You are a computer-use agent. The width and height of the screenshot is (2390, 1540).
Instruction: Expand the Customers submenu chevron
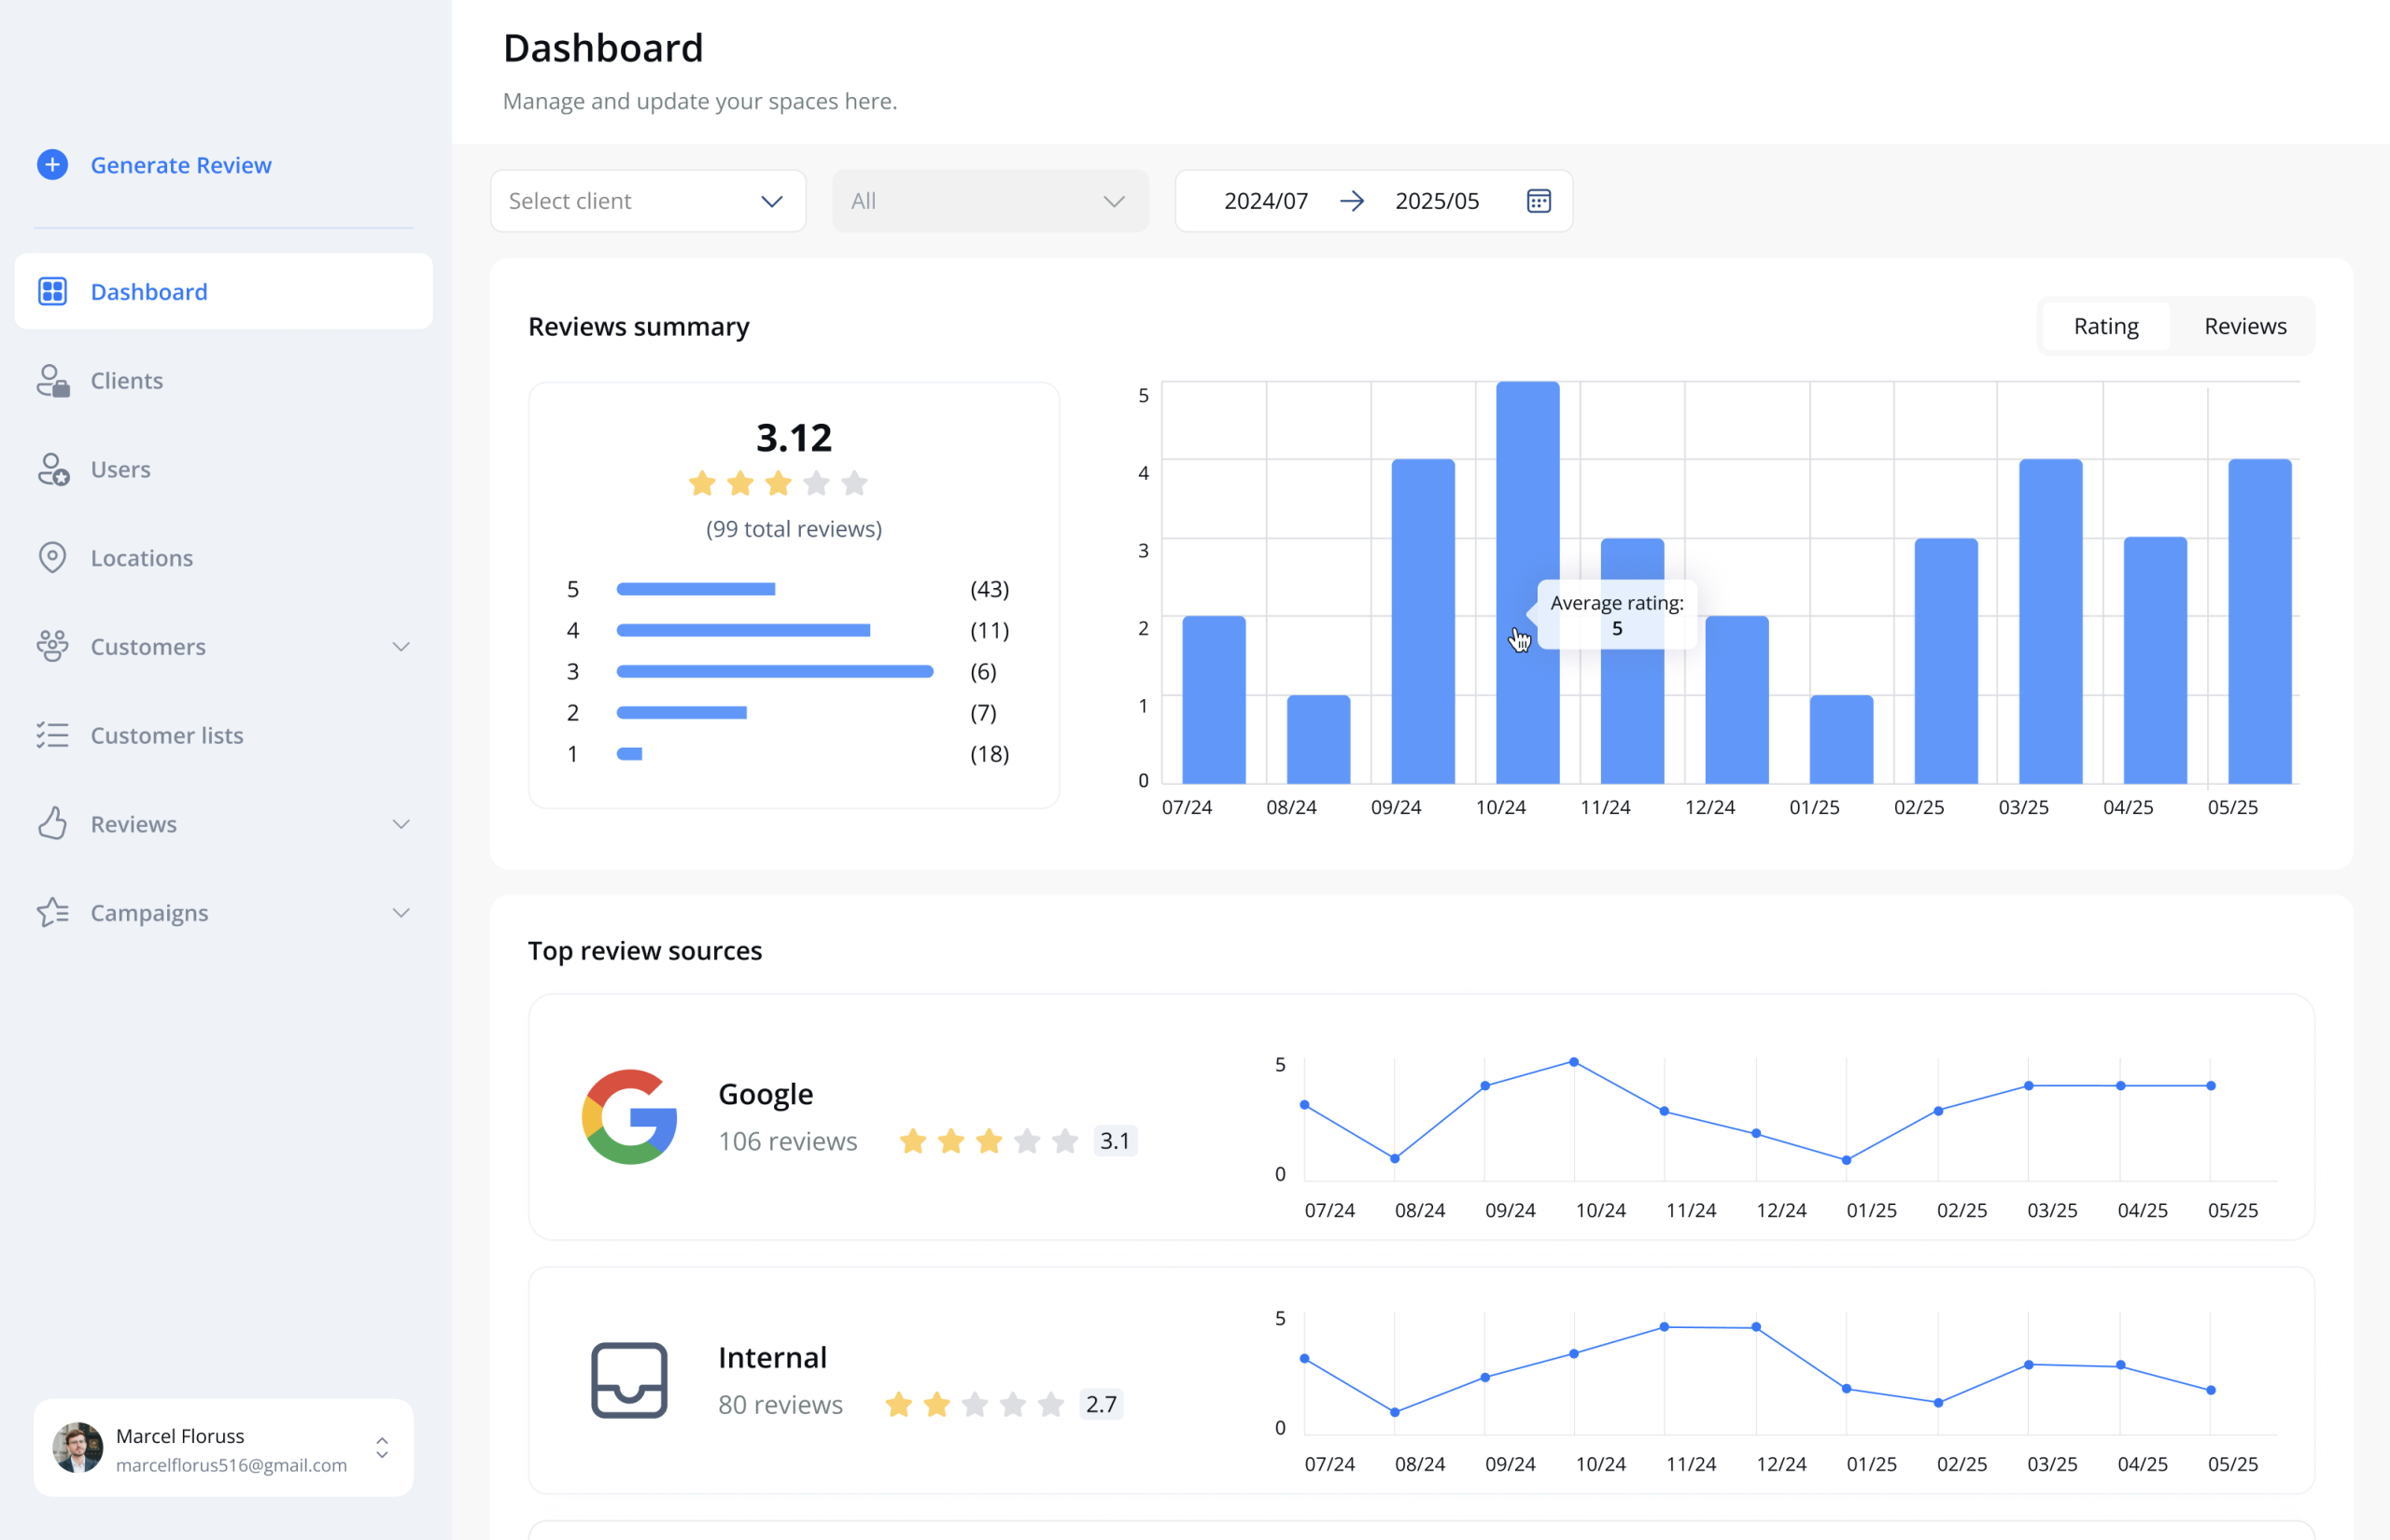coord(401,646)
